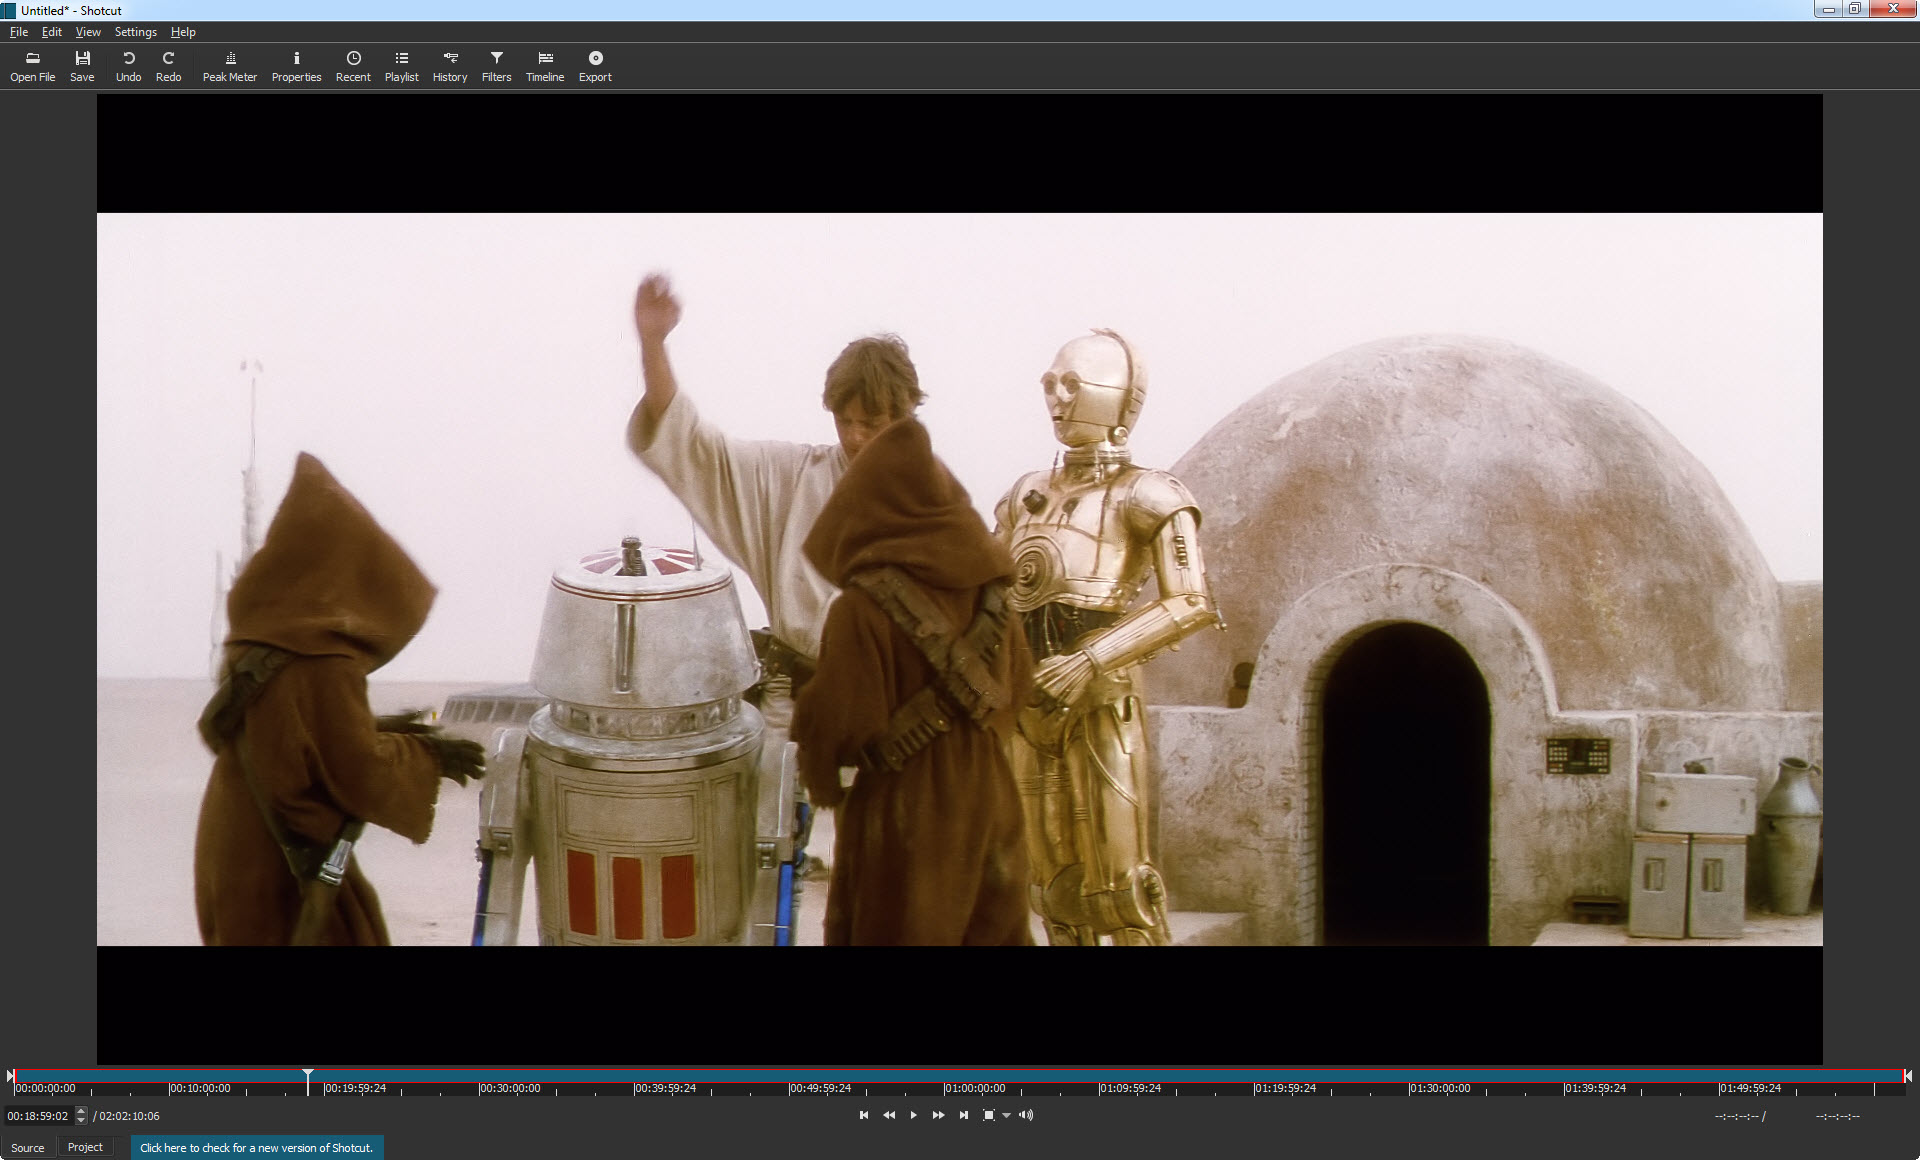Show the Peak Meter panel
This screenshot has width=1920, height=1160.
click(230, 66)
